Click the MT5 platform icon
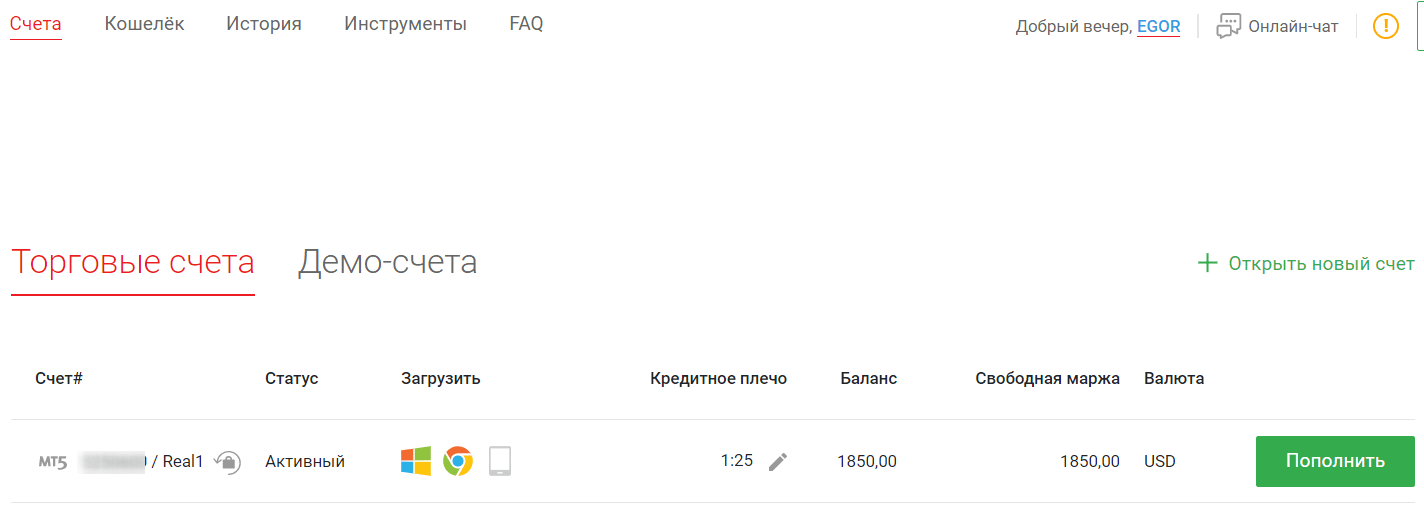This screenshot has width=1424, height=519. point(53,462)
